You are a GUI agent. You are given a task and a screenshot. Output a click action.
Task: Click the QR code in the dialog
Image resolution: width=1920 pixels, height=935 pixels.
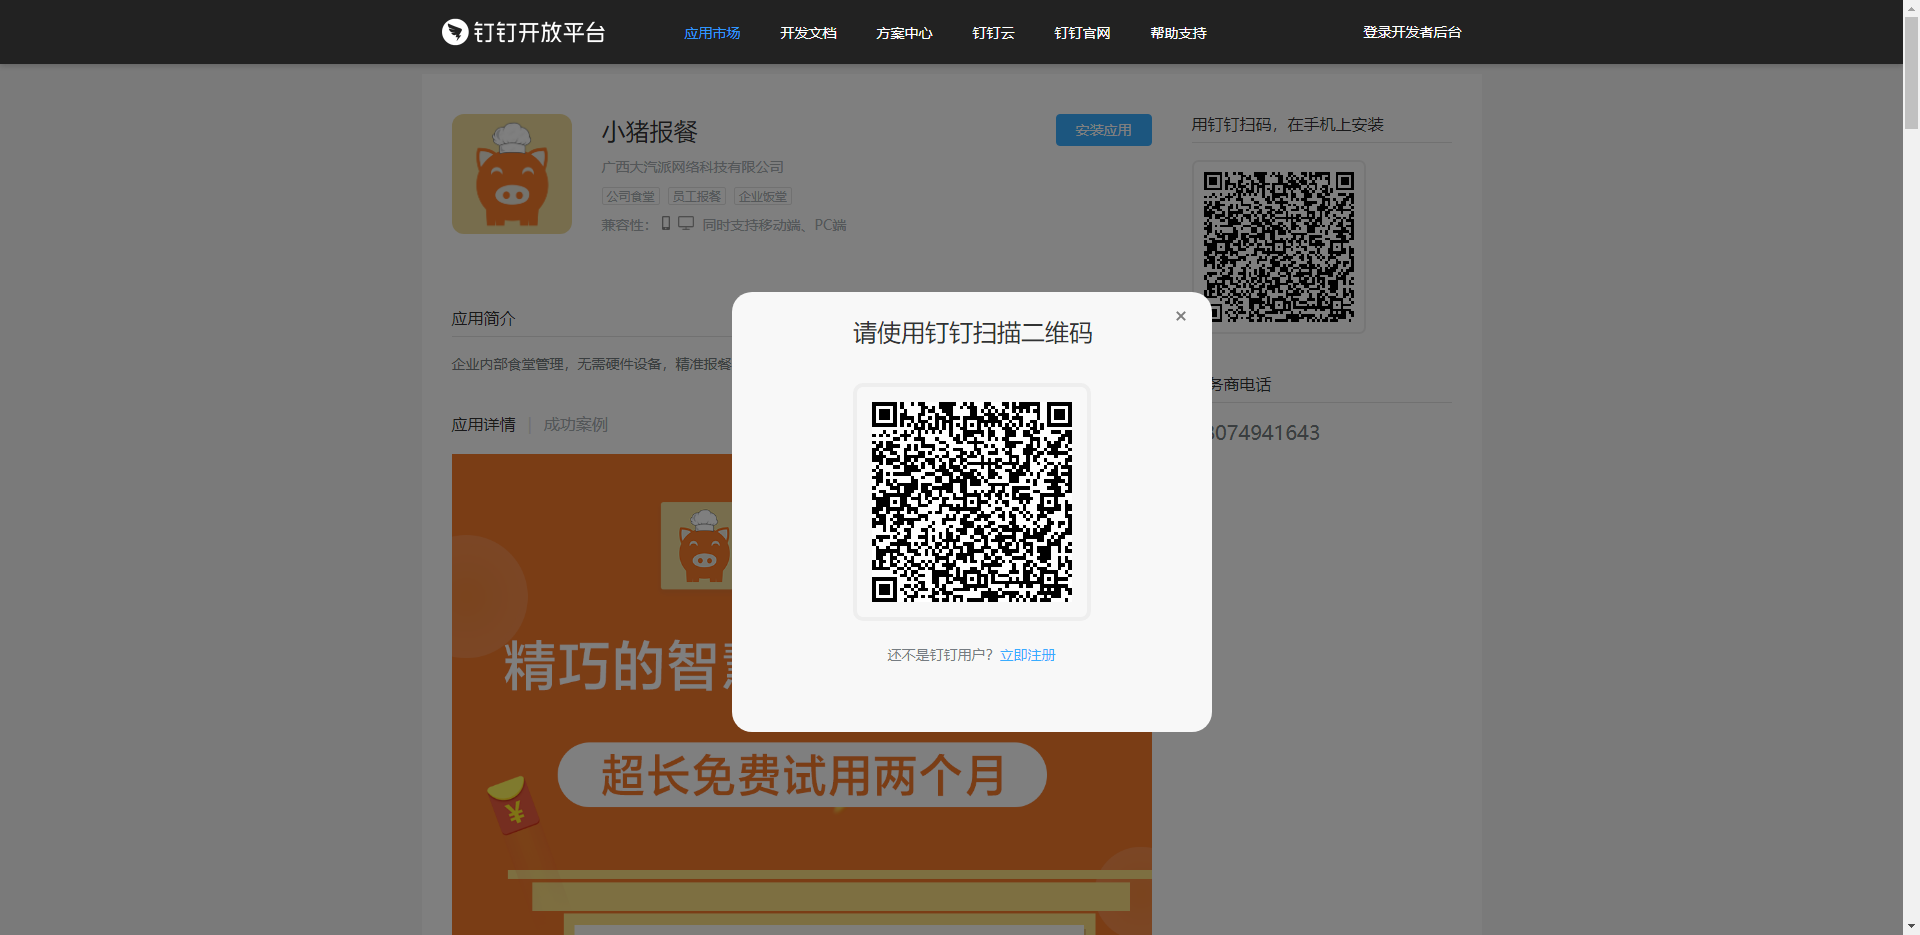coord(972,502)
